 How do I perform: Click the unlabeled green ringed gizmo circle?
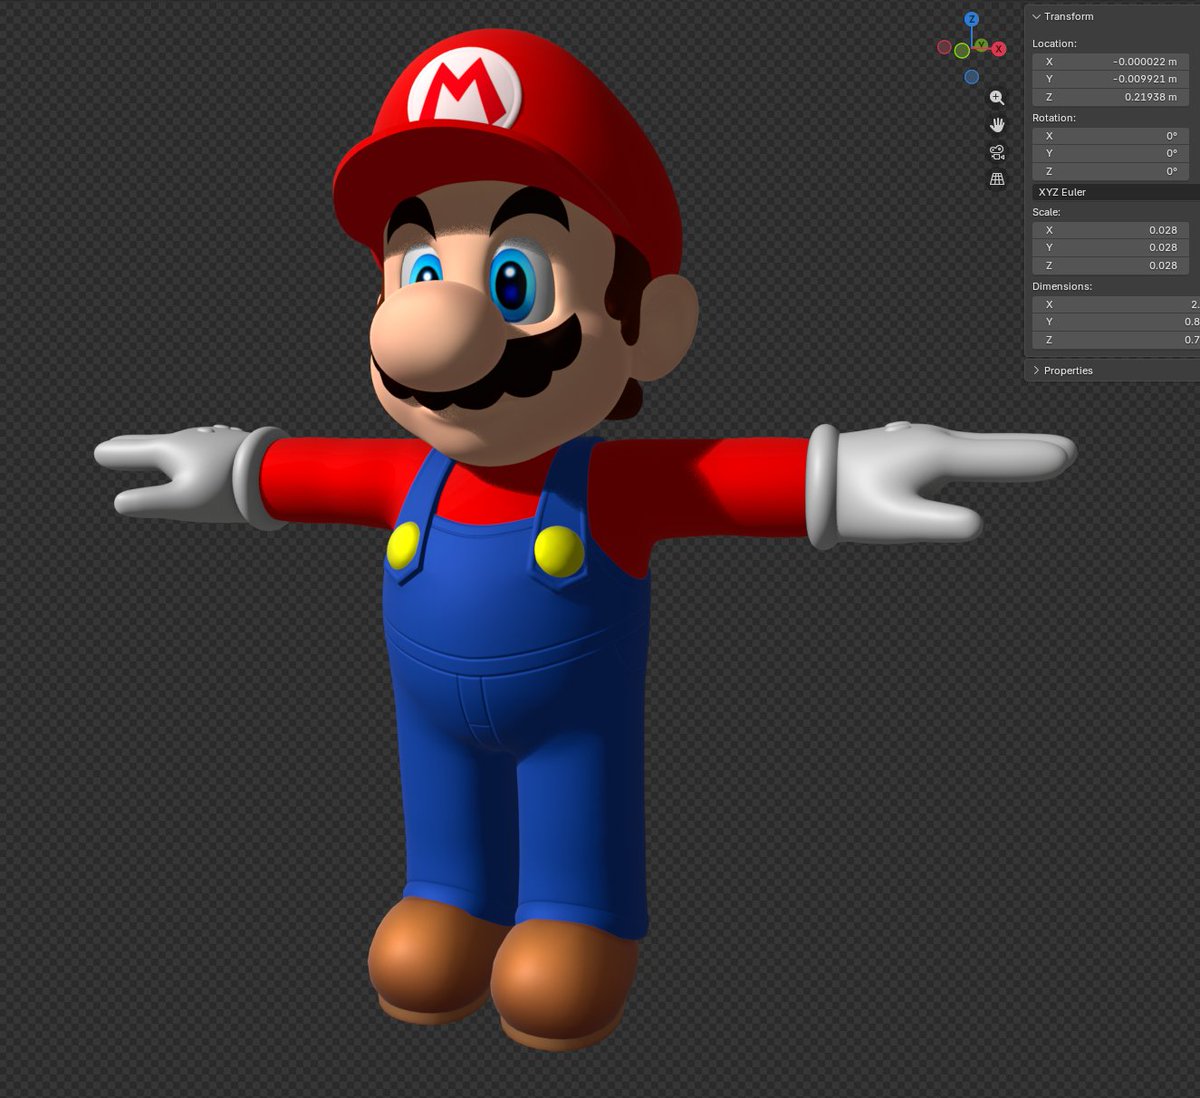[962, 50]
